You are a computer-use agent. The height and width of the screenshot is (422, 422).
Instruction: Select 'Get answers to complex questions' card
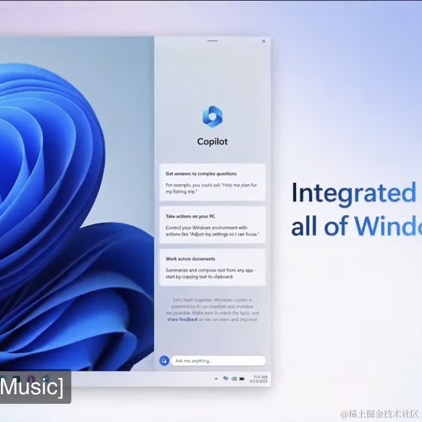point(212,182)
